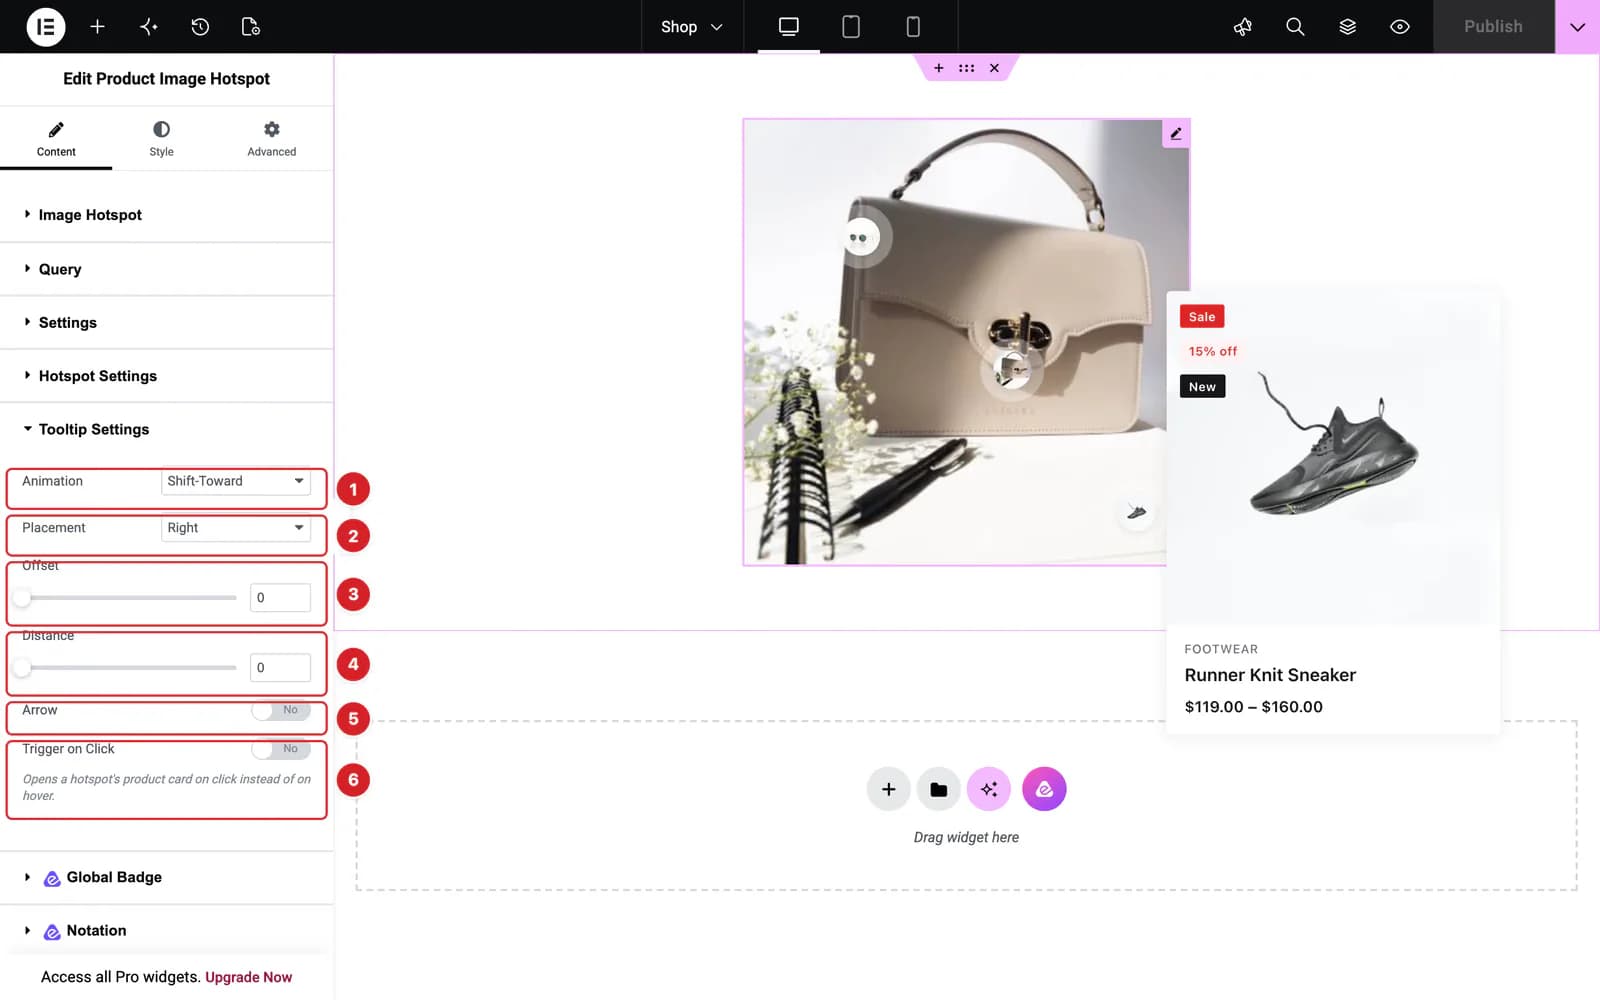The height and width of the screenshot is (1000, 1600).
Task: Expand the Notation section
Action: 166,930
